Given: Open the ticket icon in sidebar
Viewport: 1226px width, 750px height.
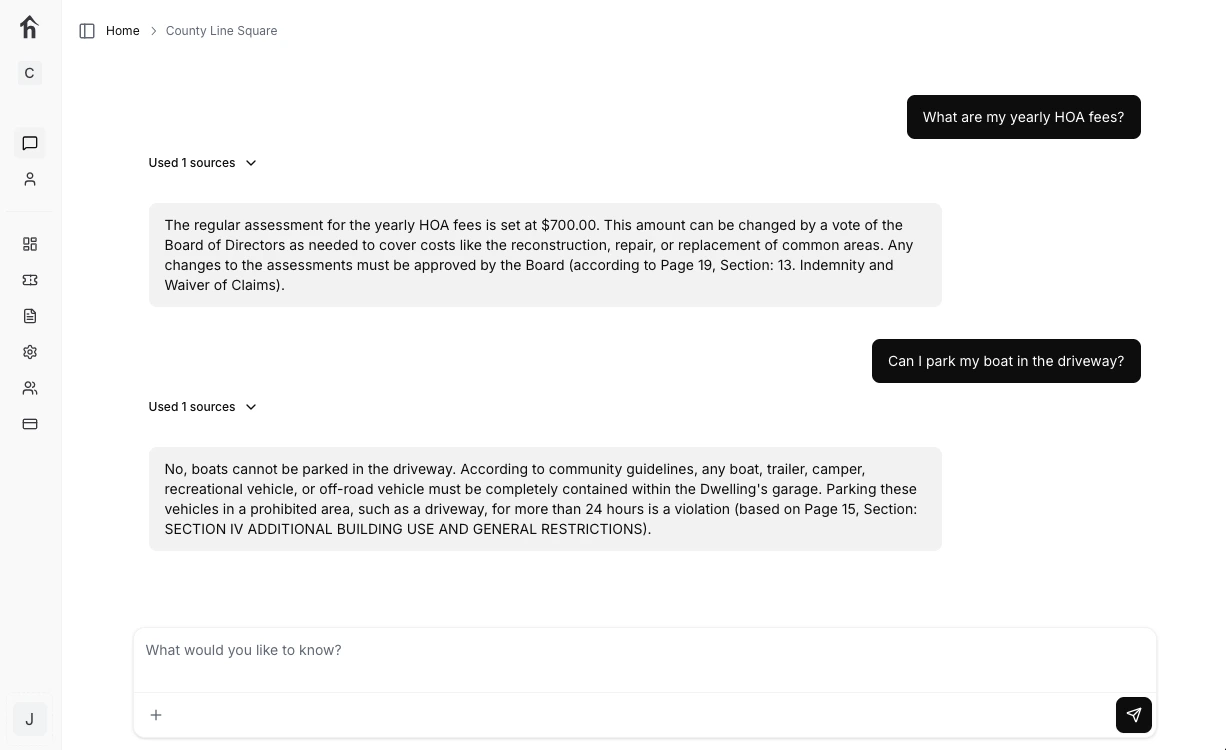Looking at the screenshot, I should click(x=30, y=280).
